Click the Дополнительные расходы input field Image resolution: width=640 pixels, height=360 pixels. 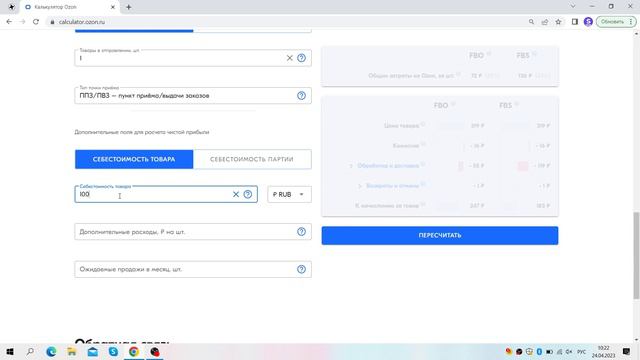193,232
